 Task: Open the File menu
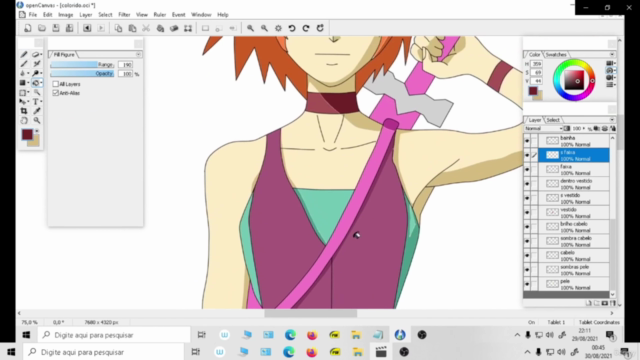33,15
